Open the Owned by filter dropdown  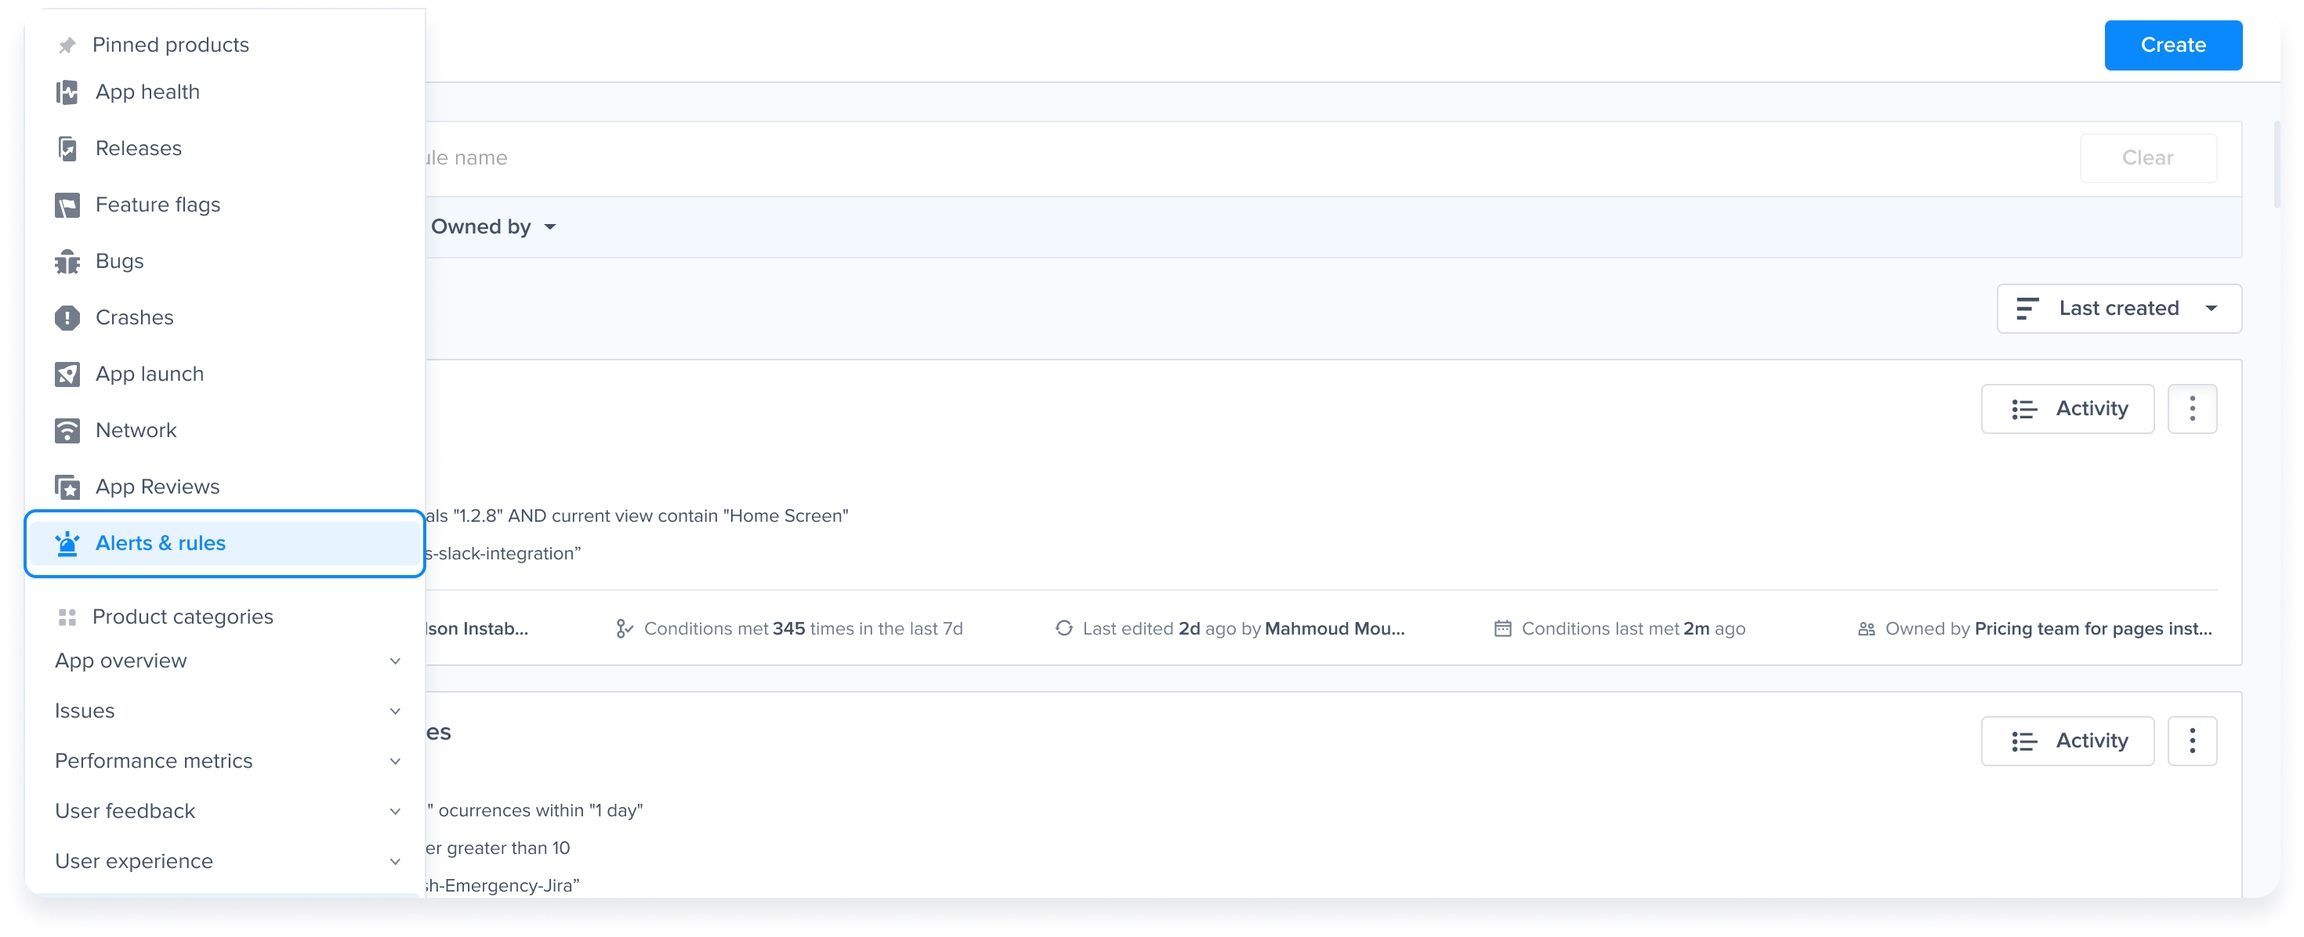493,227
